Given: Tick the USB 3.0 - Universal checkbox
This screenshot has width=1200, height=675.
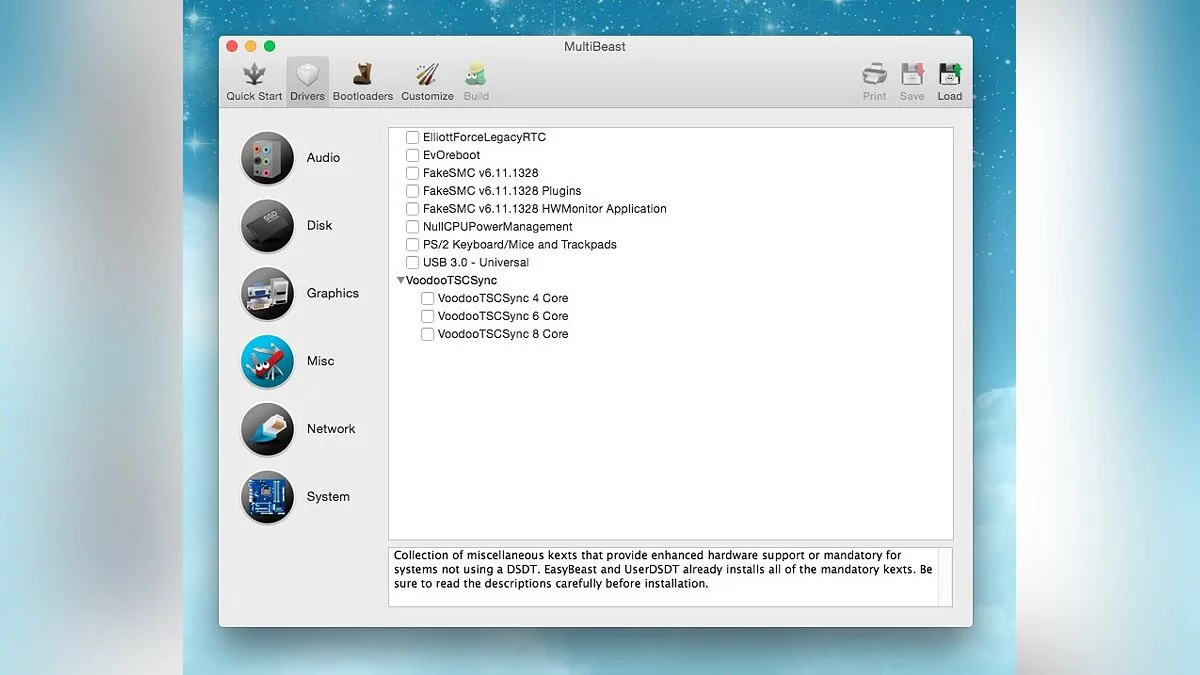Looking at the screenshot, I should (412, 263).
